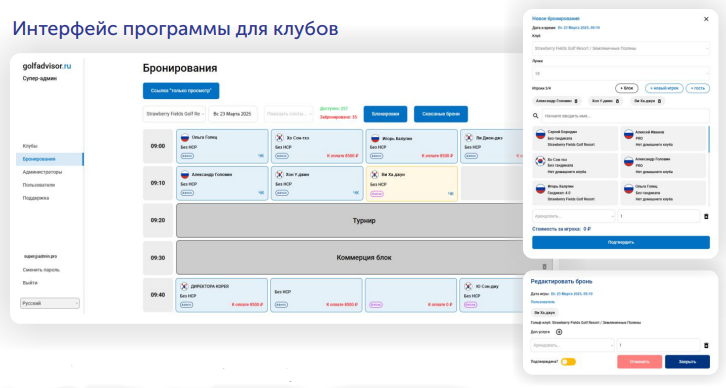Click the search magnifier icon in the new booking panel
This screenshot has height=388, width=726.
click(x=535, y=116)
